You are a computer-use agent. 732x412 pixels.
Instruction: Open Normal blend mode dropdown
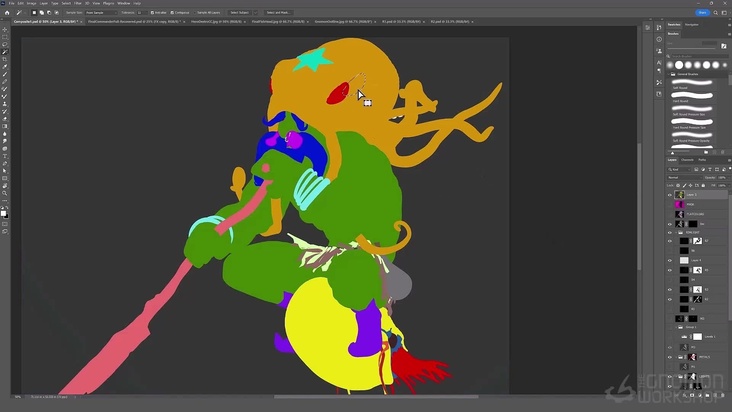point(684,177)
